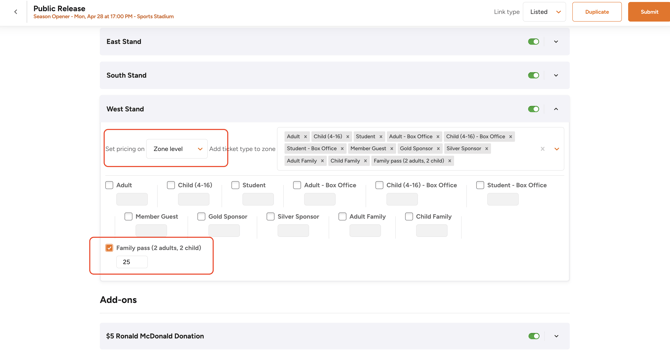Expand the South Stand section
The width and height of the screenshot is (670, 360).
556,75
